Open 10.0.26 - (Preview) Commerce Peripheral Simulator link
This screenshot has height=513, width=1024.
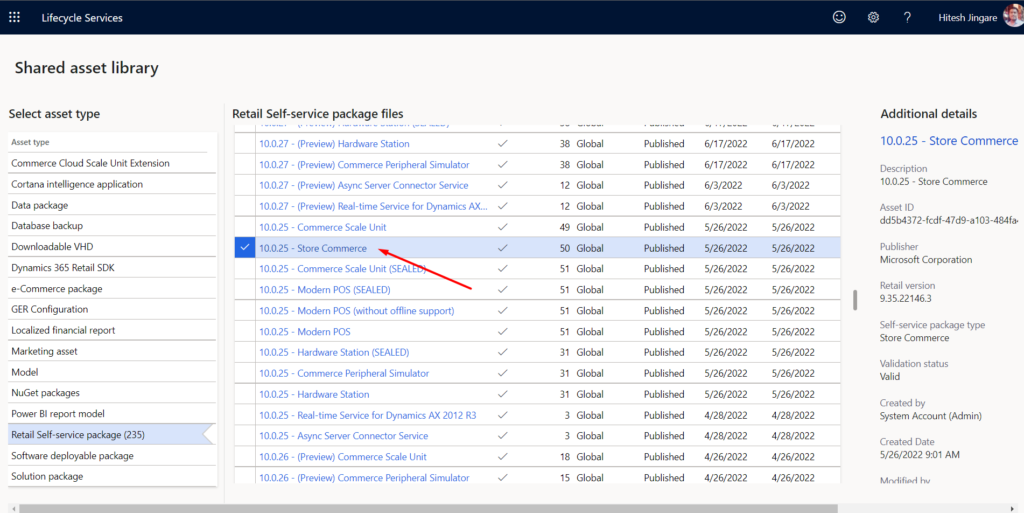pyautogui.click(x=364, y=478)
